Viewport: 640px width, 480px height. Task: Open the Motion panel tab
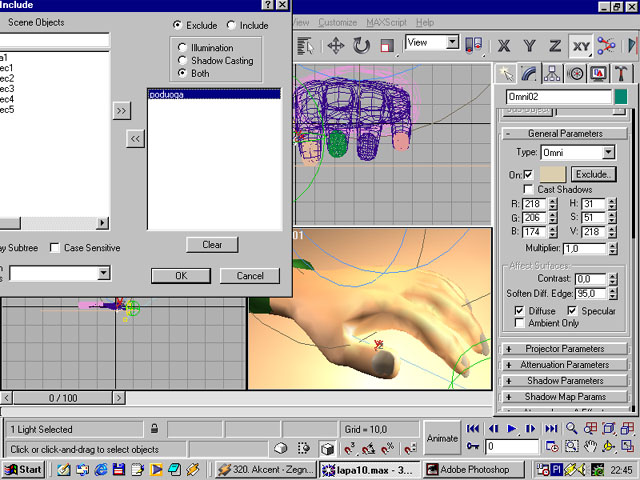[x=576, y=73]
